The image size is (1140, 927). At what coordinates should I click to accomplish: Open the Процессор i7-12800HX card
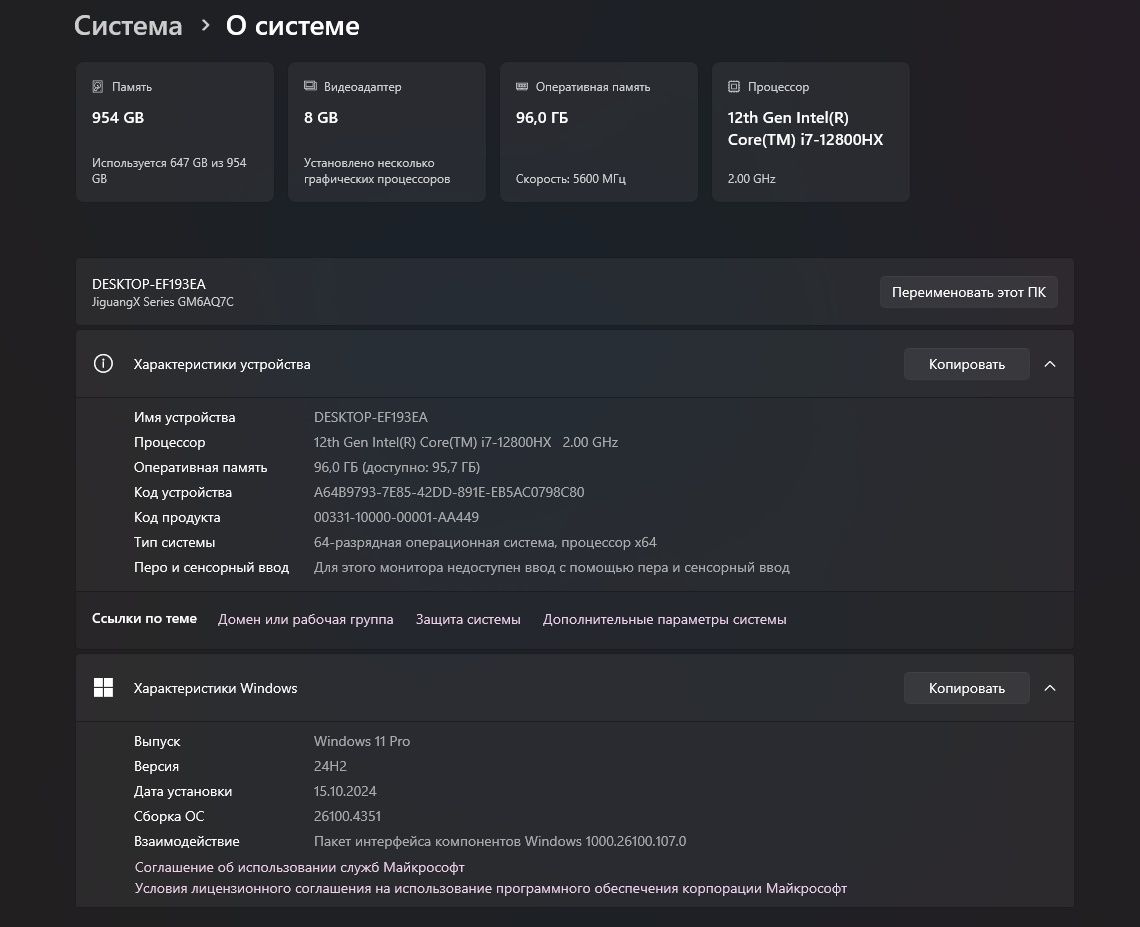click(x=811, y=132)
